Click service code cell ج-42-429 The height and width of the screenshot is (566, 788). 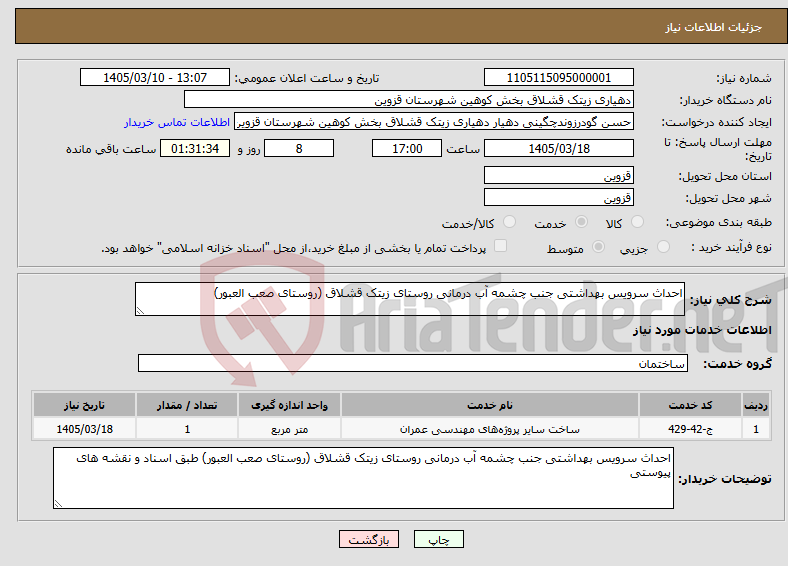click(691, 429)
